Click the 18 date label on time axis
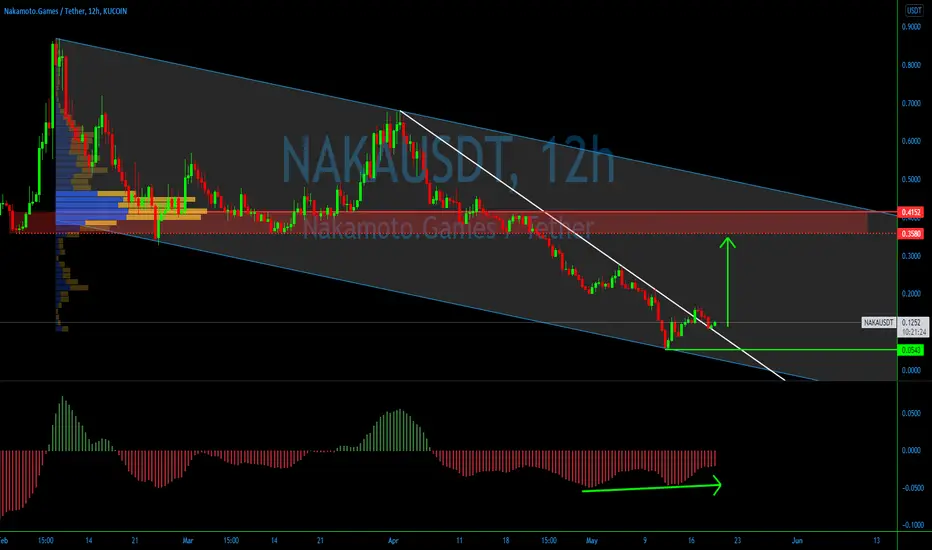 tap(506, 540)
